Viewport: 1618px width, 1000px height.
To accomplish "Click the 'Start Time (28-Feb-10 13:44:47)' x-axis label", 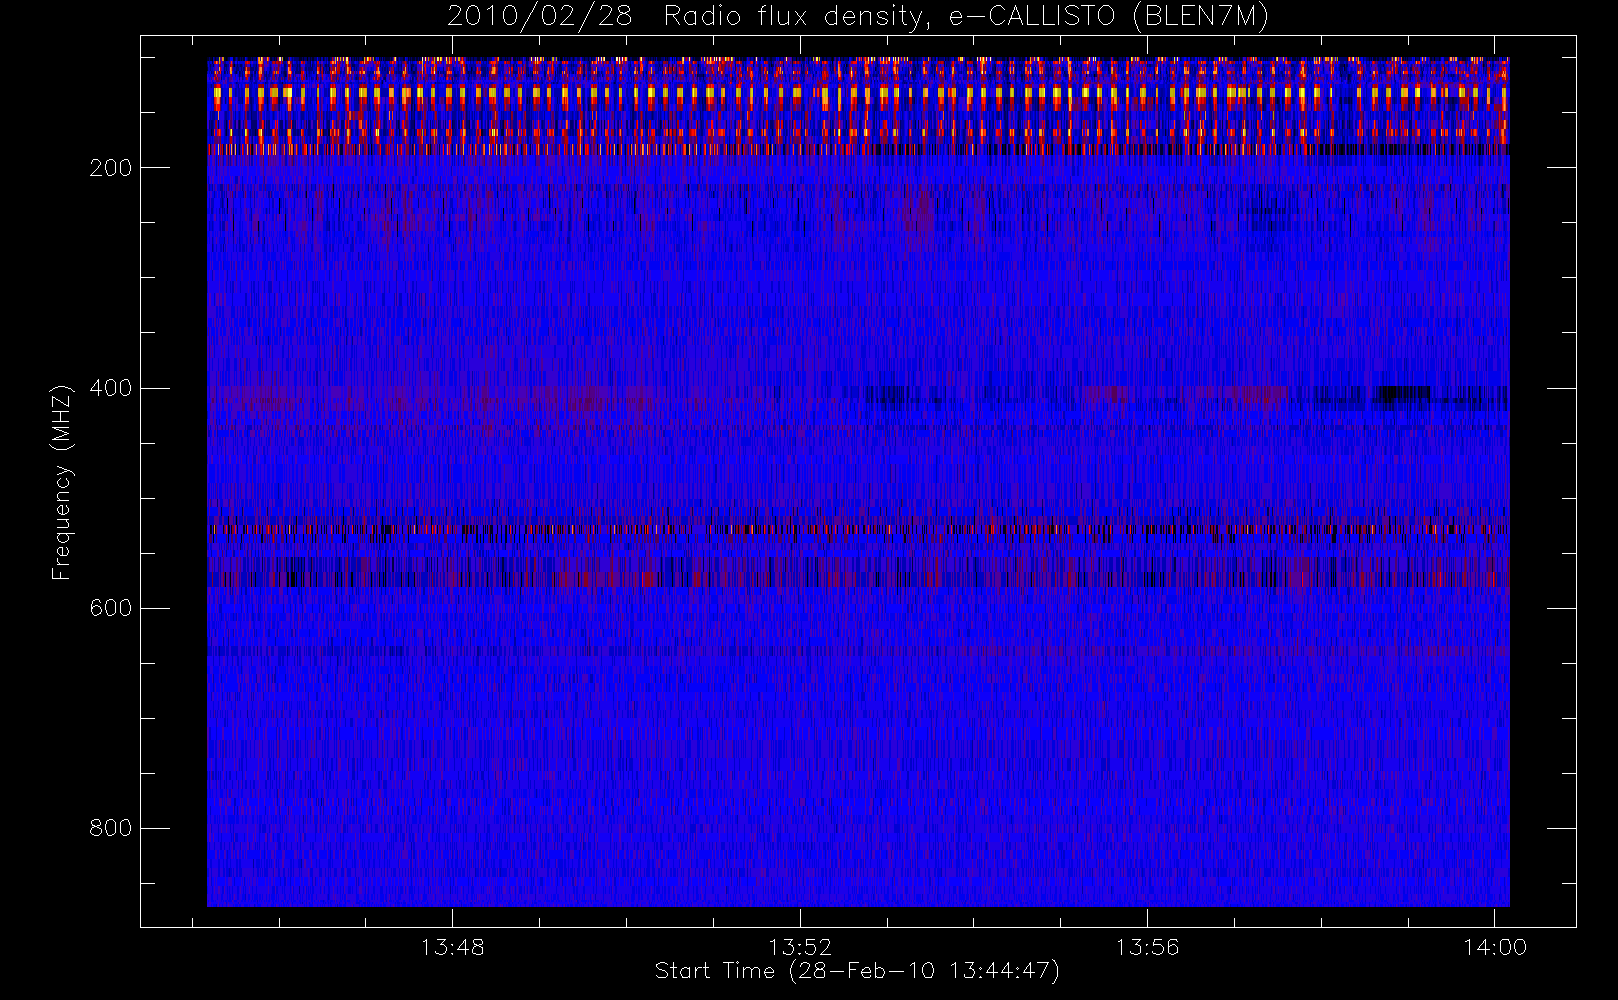I will tap(857, 971).
